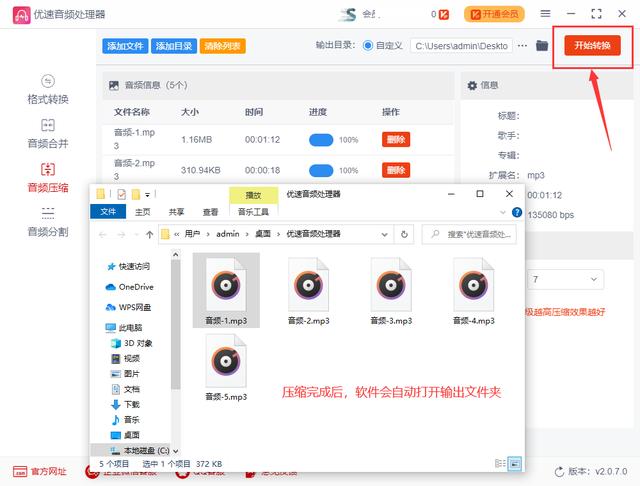This screenshot has height=486, width=640.
Task: Open 文档 folder in navigation pane
Action: [x=126, y=389]
